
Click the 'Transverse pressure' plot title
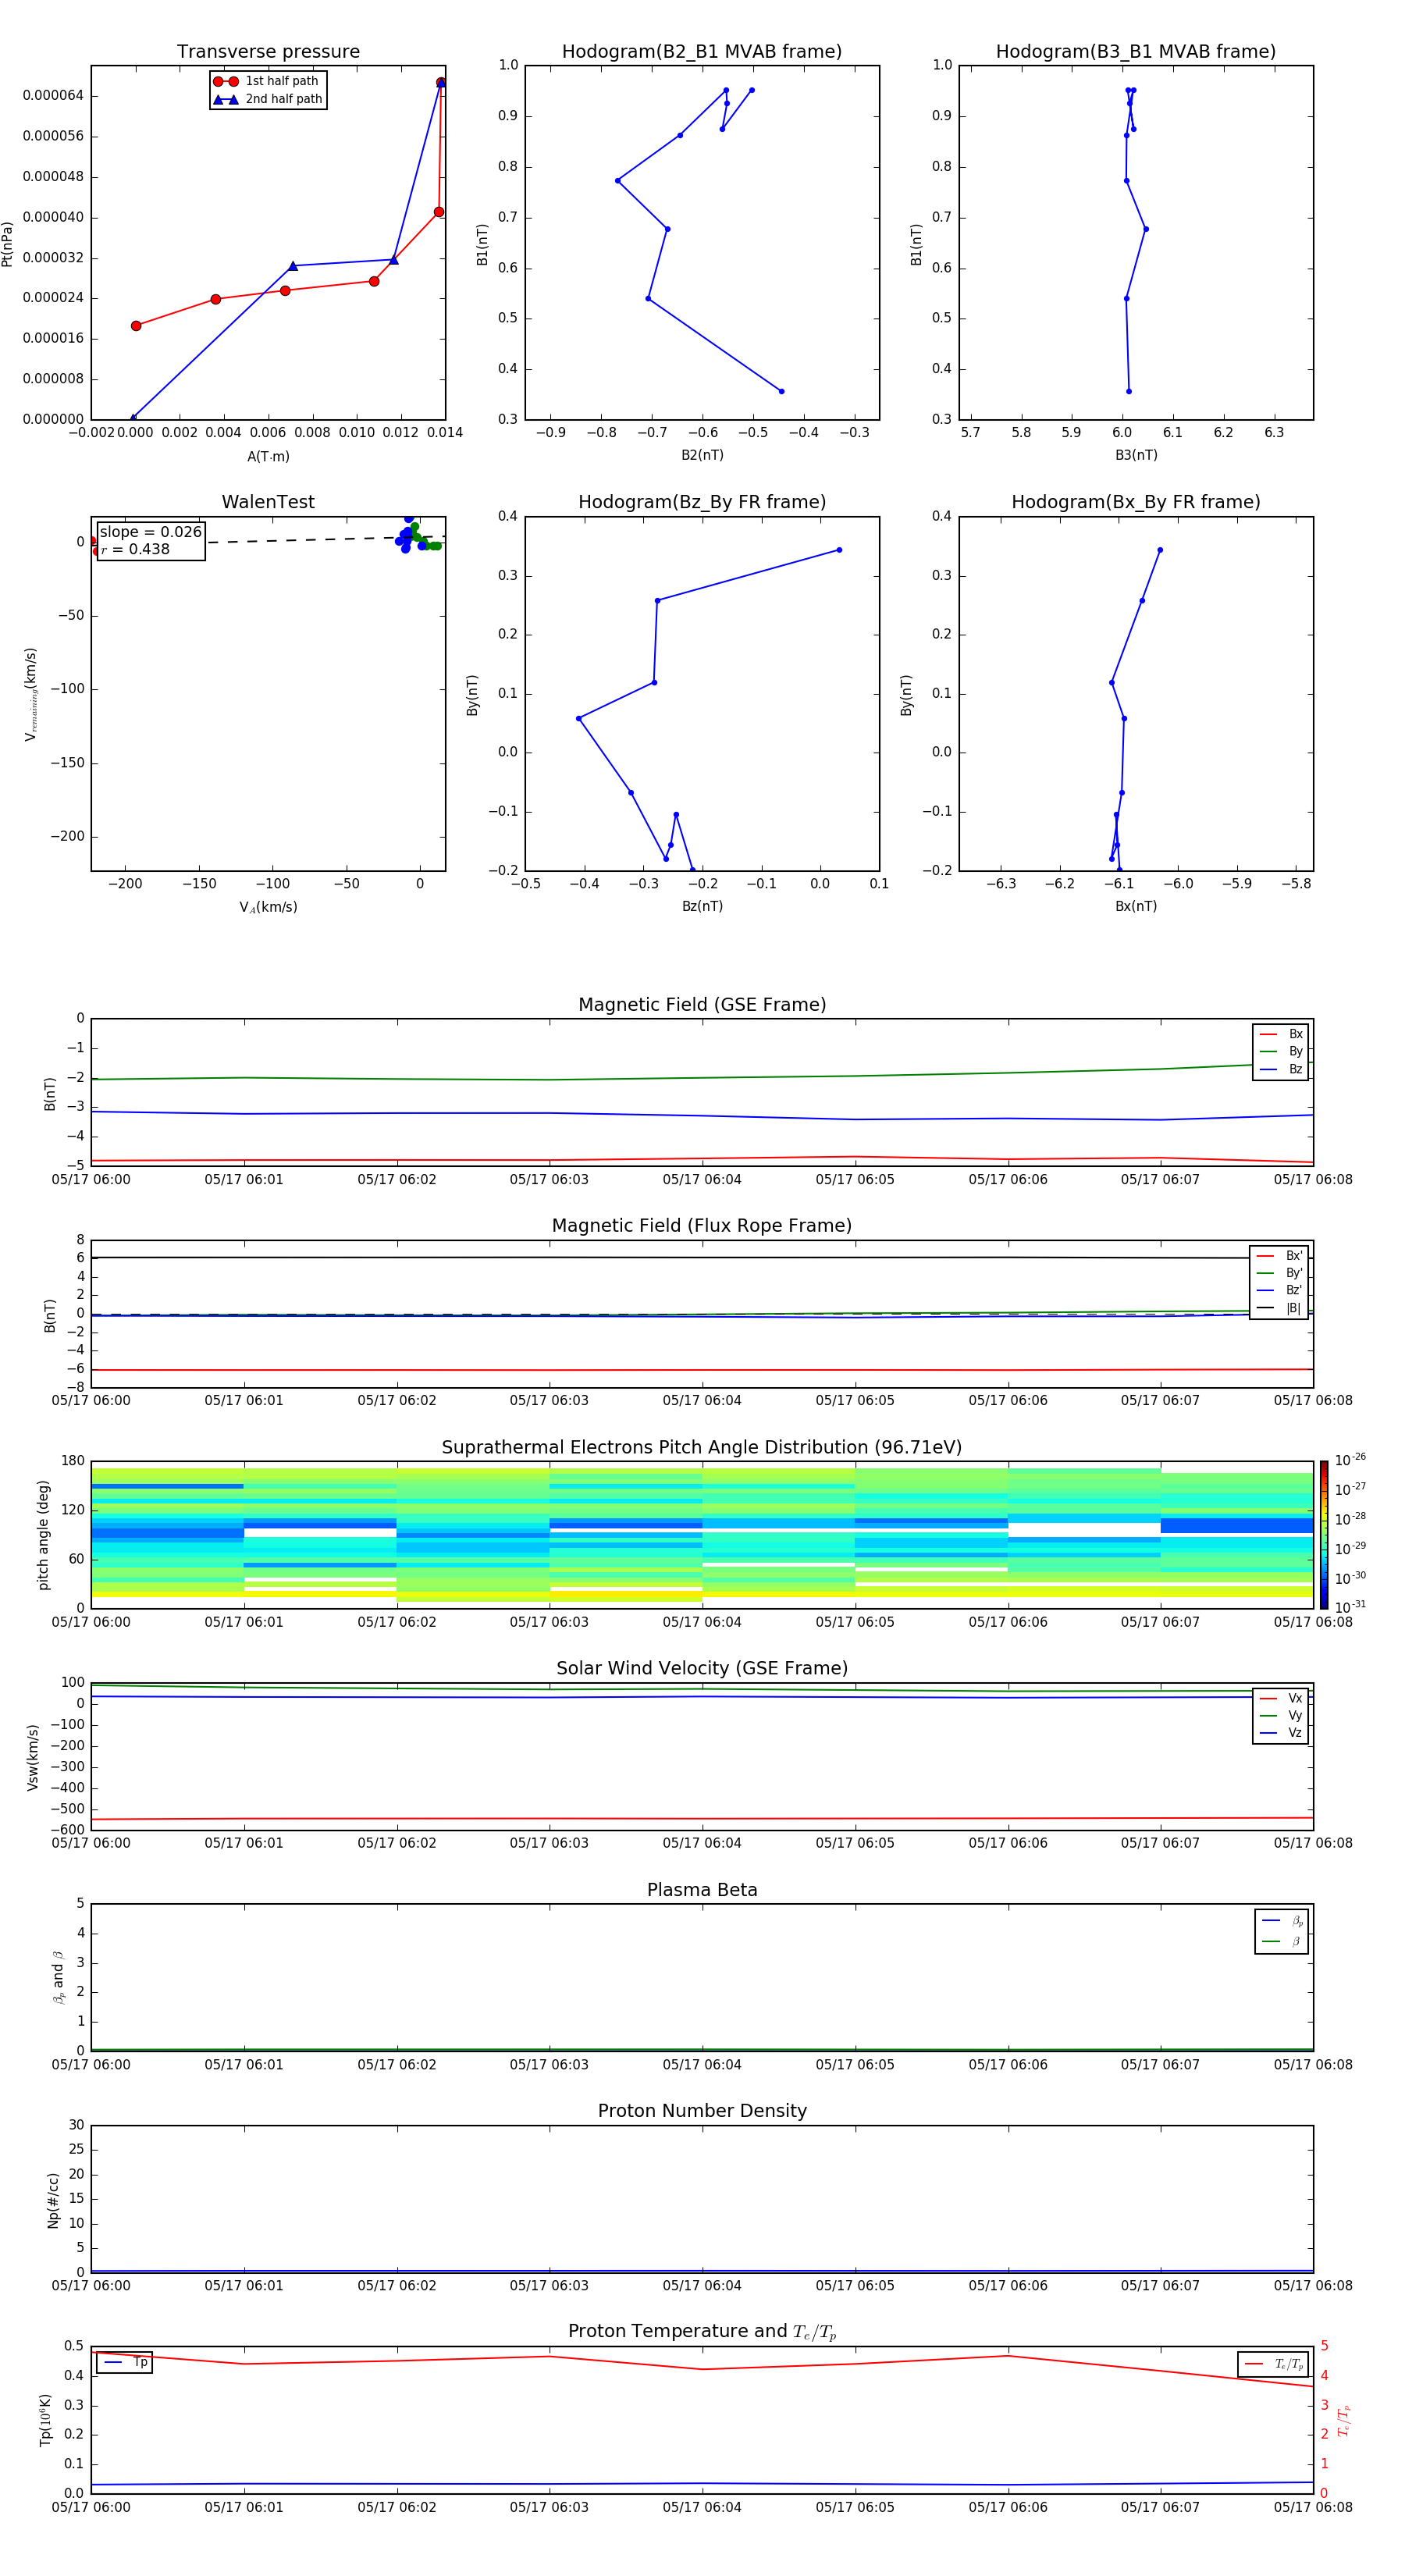point(268,52)
